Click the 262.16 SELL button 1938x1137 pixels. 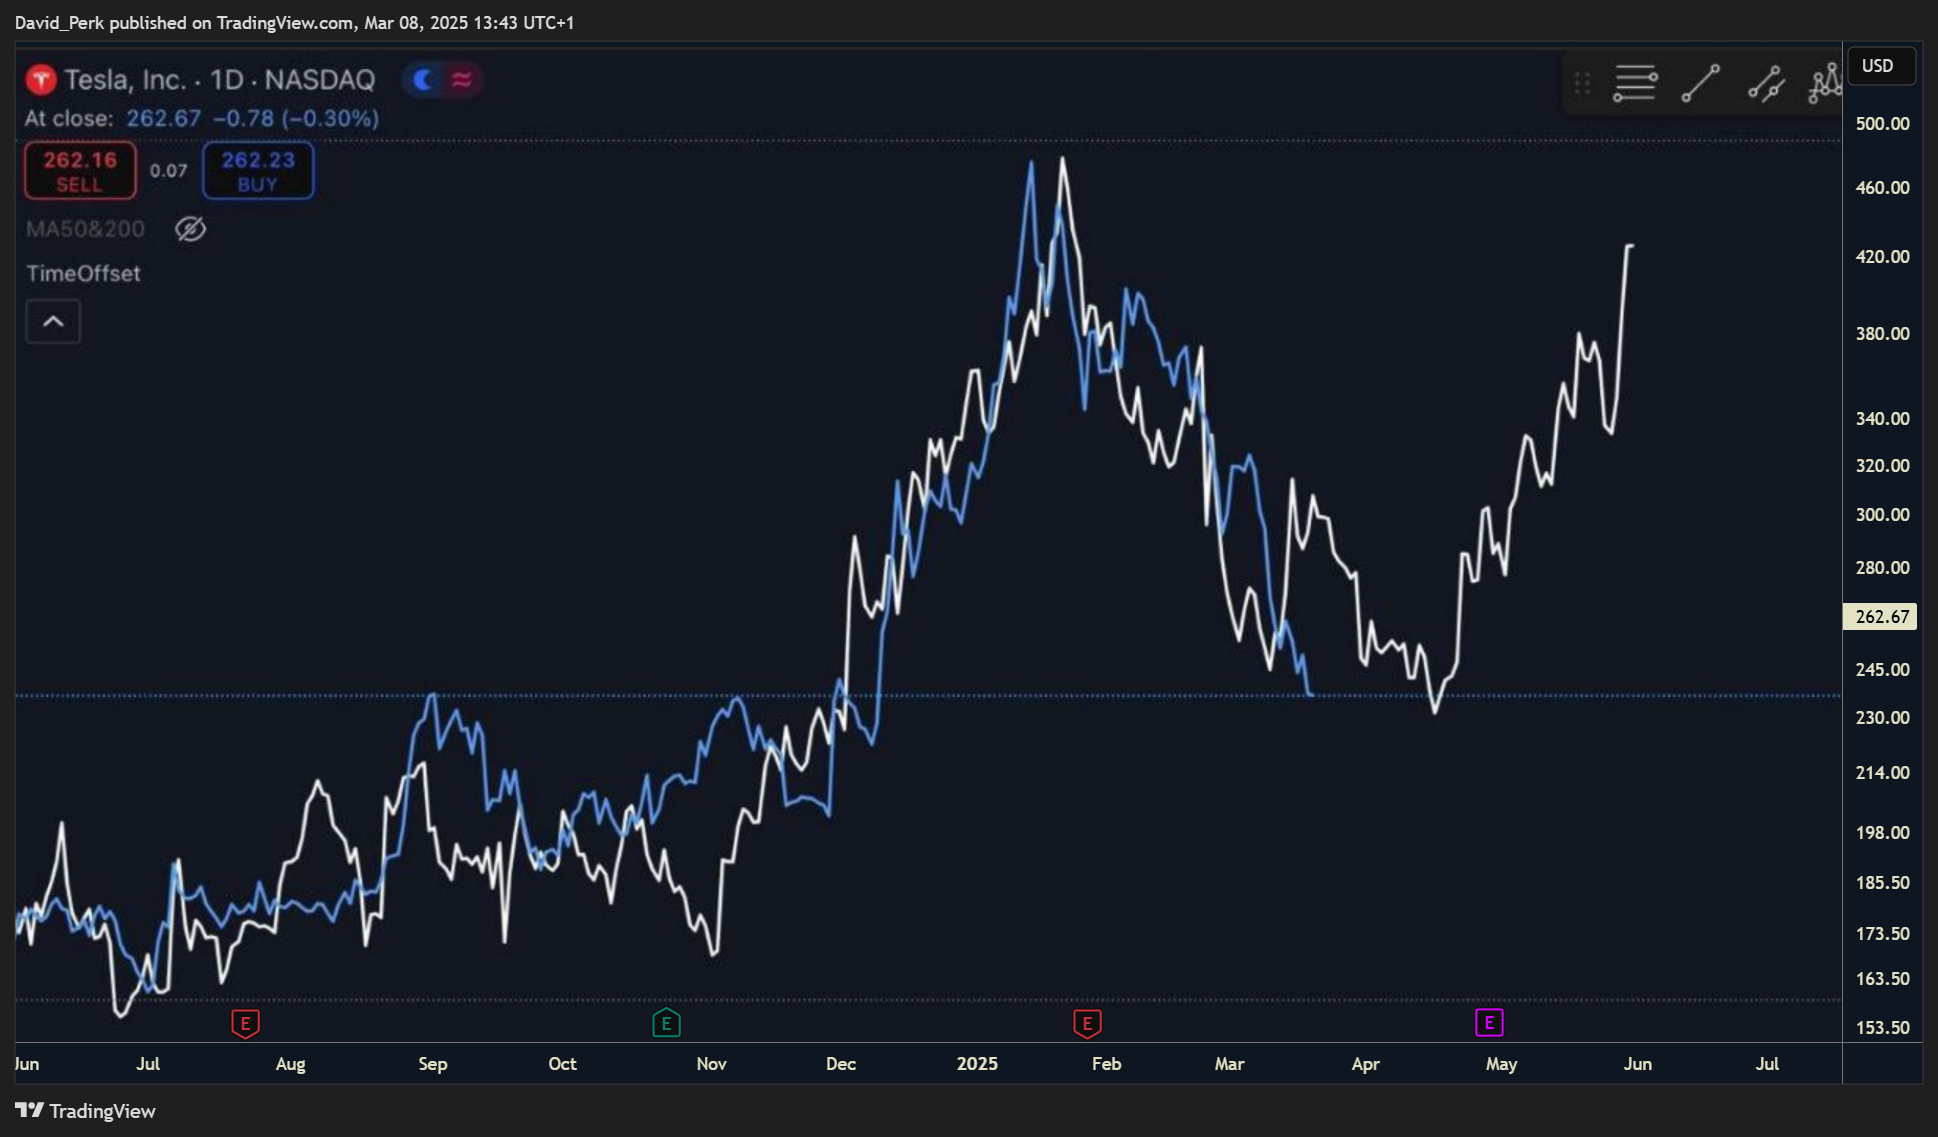(80, 171)
